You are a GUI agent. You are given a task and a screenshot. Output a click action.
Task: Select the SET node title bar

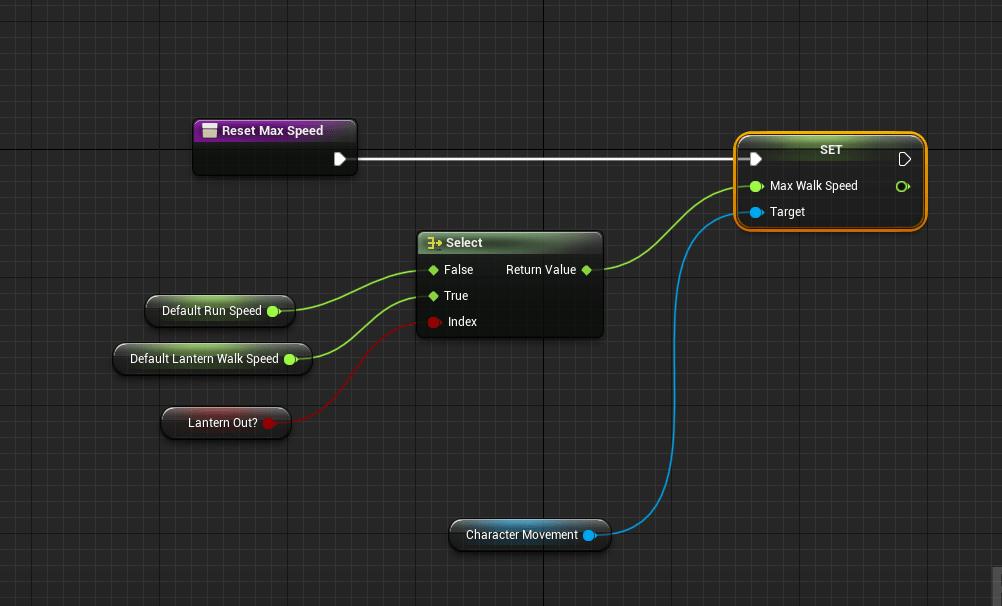coord(830,150)
